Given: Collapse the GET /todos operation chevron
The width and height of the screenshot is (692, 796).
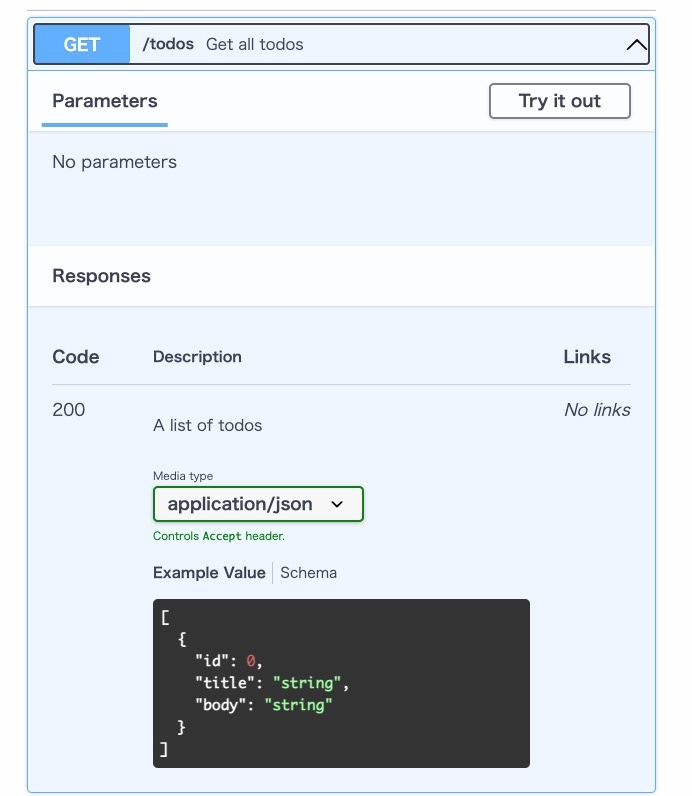Looking at the screenshot, I should [636, 45].
